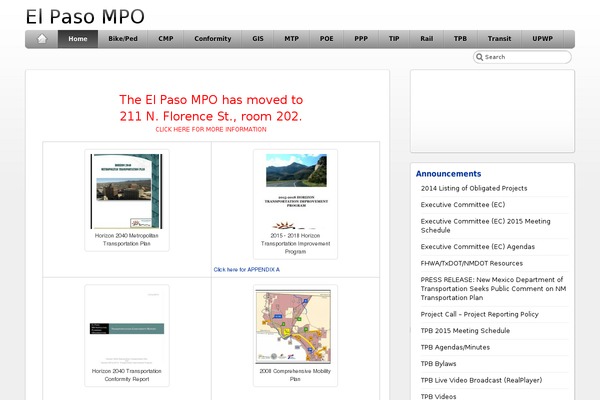Open the 'Click here for APPENDIX A' link
The height and width of the screenshot is (400, 600).
[246, 269]
